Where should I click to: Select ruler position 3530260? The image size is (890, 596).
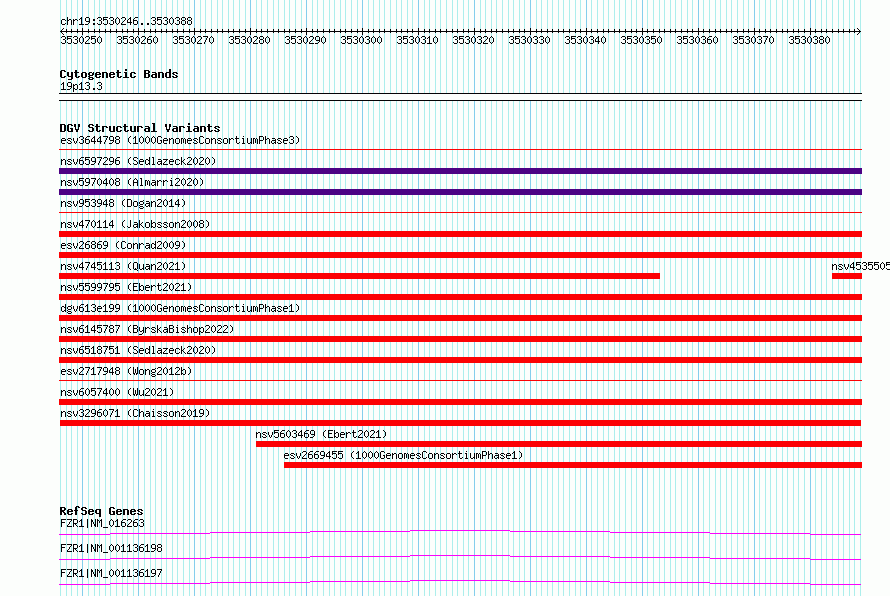click(137, 40)
